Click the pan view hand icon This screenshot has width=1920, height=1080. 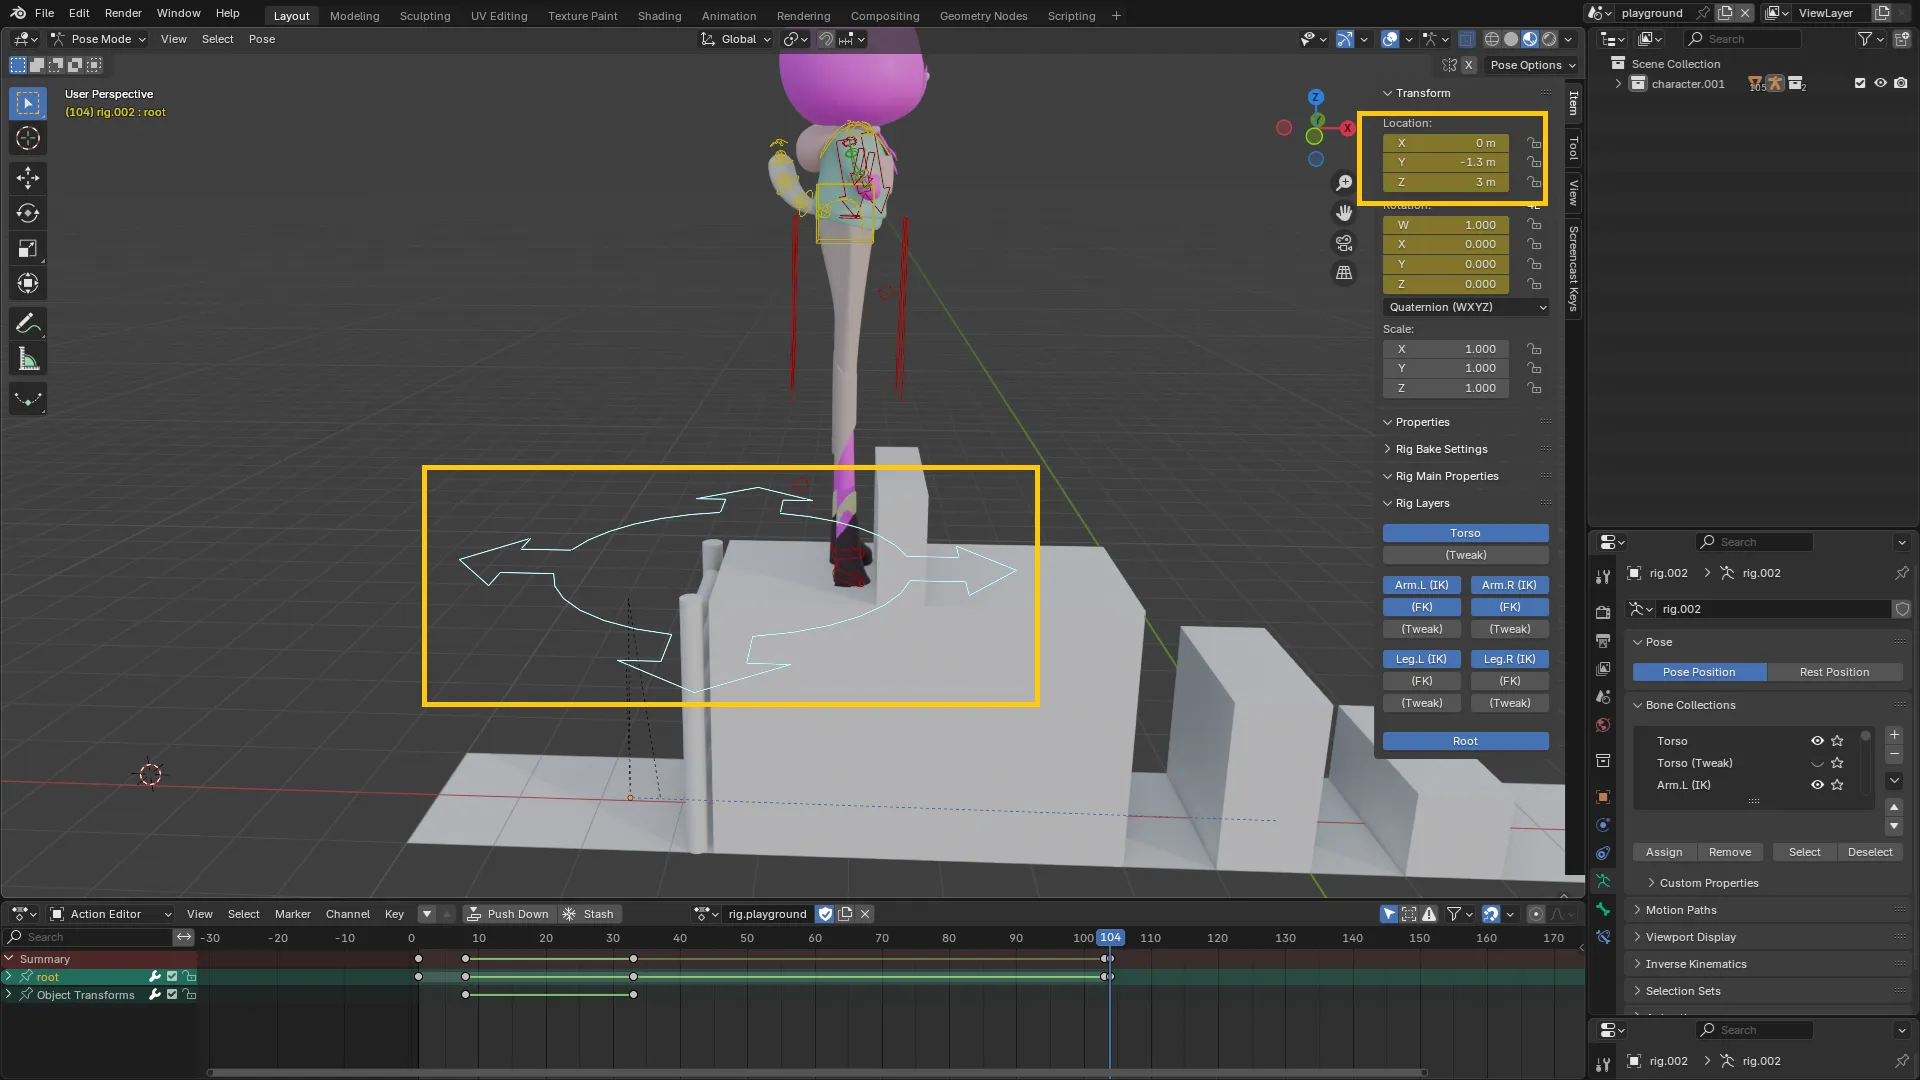(x=1344, y=213)
